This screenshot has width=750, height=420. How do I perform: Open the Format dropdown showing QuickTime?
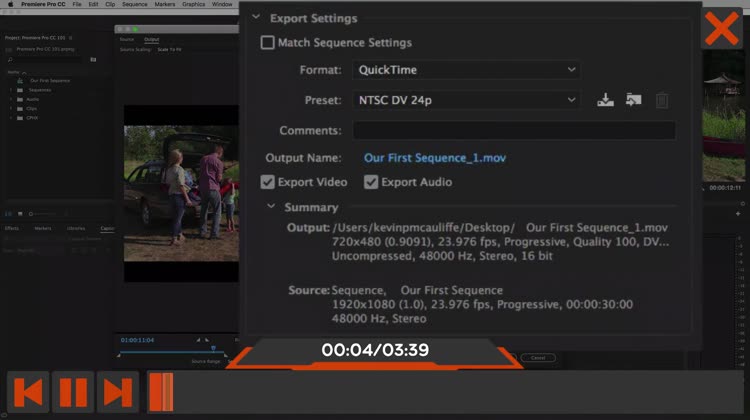(465, 70)
